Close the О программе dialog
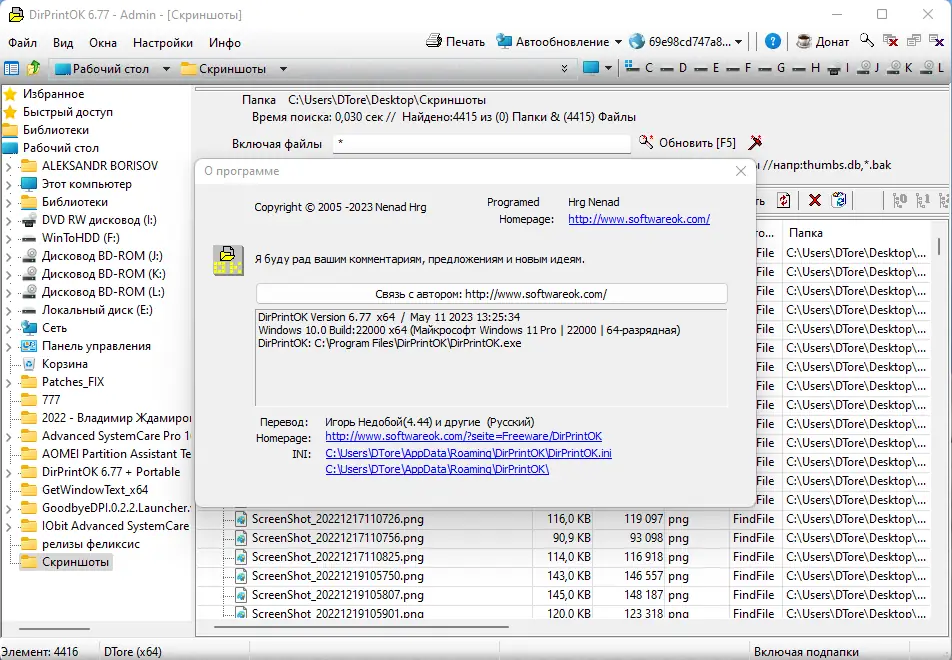Screen dimensions: 952x660 741,171
